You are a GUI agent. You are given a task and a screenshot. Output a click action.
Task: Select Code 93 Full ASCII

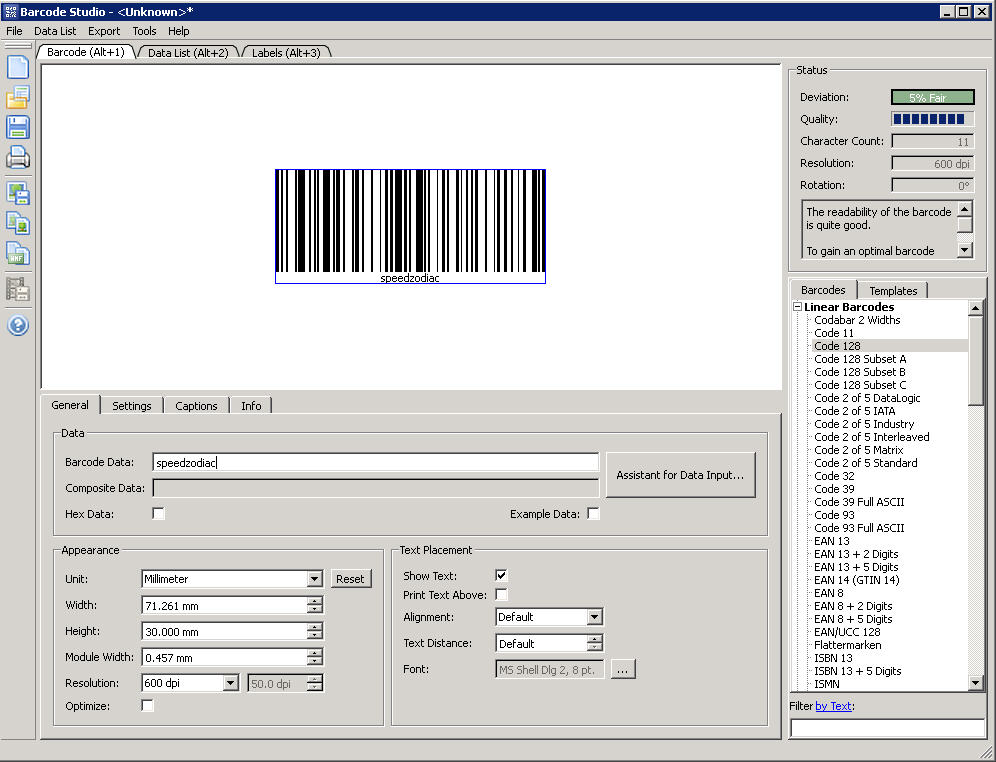pyautogui.click(x=859, y=528)
